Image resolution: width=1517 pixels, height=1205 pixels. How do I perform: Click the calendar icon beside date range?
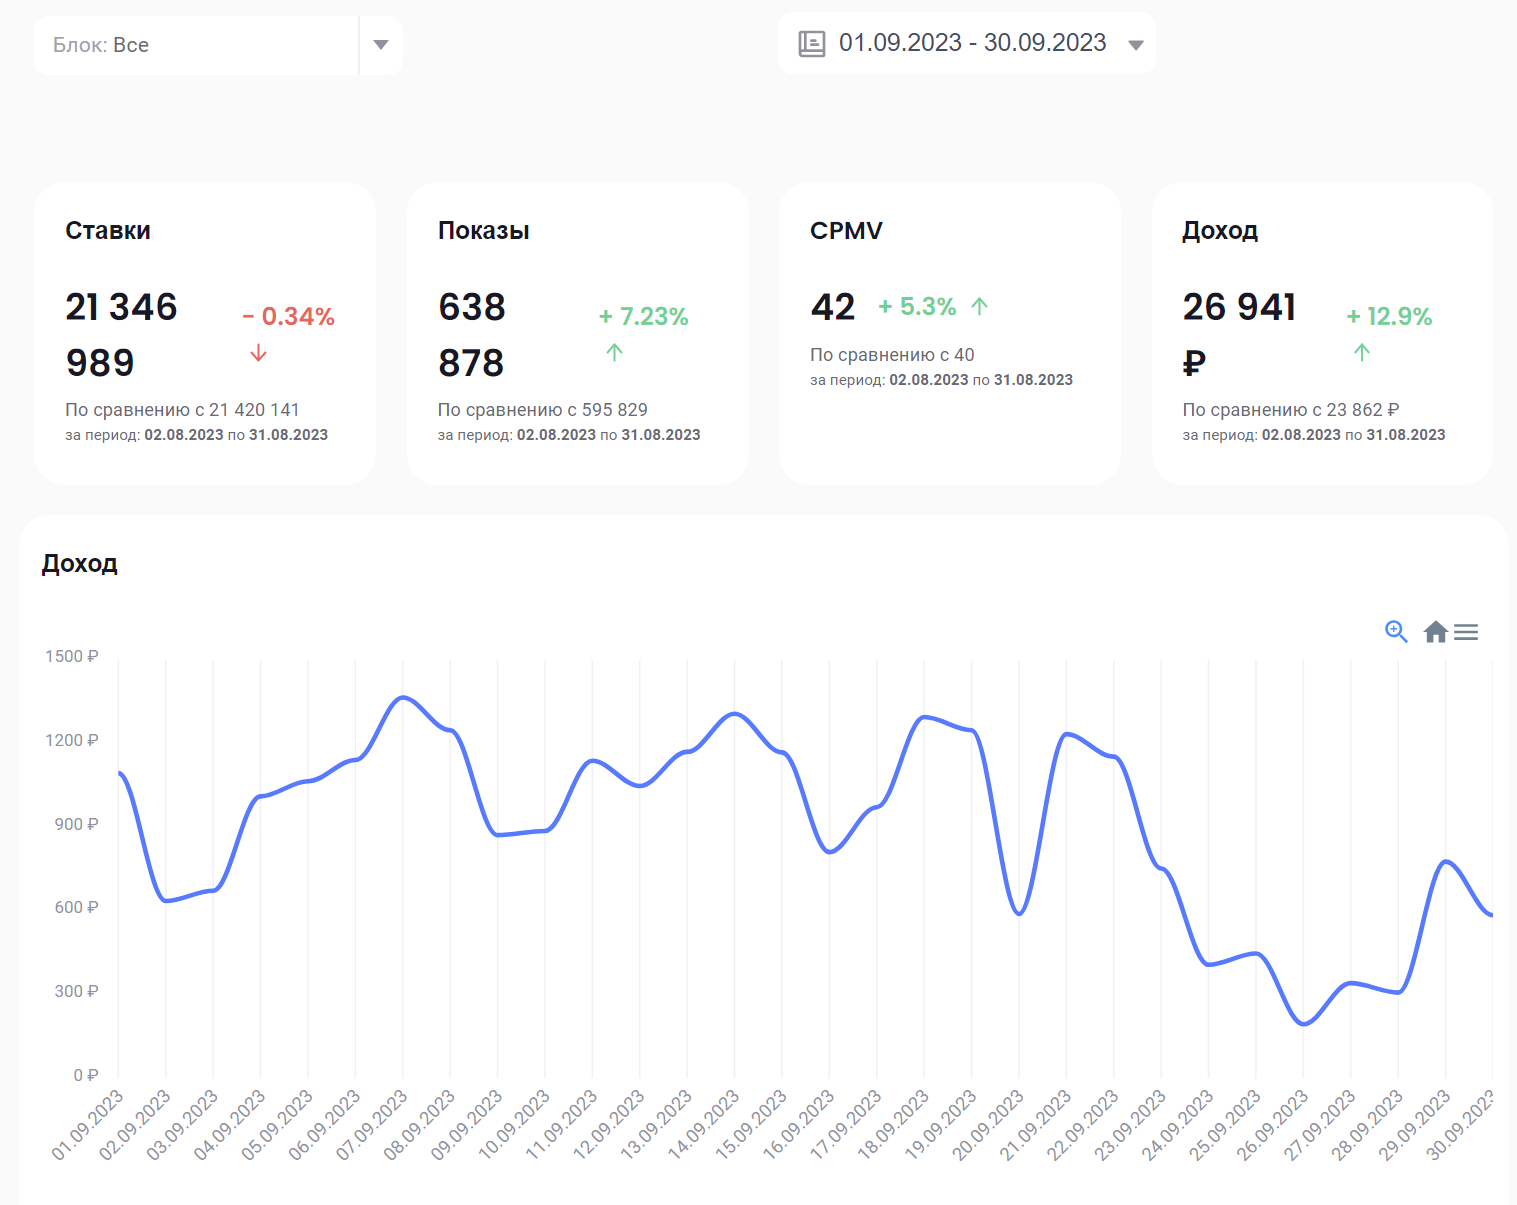click(x=812, y=43)
